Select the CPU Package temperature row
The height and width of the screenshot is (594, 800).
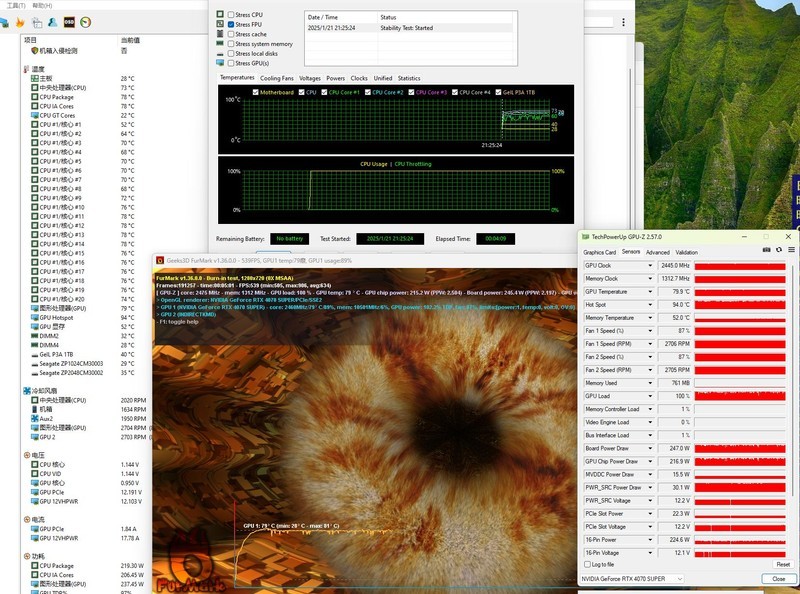click(55, 97)
